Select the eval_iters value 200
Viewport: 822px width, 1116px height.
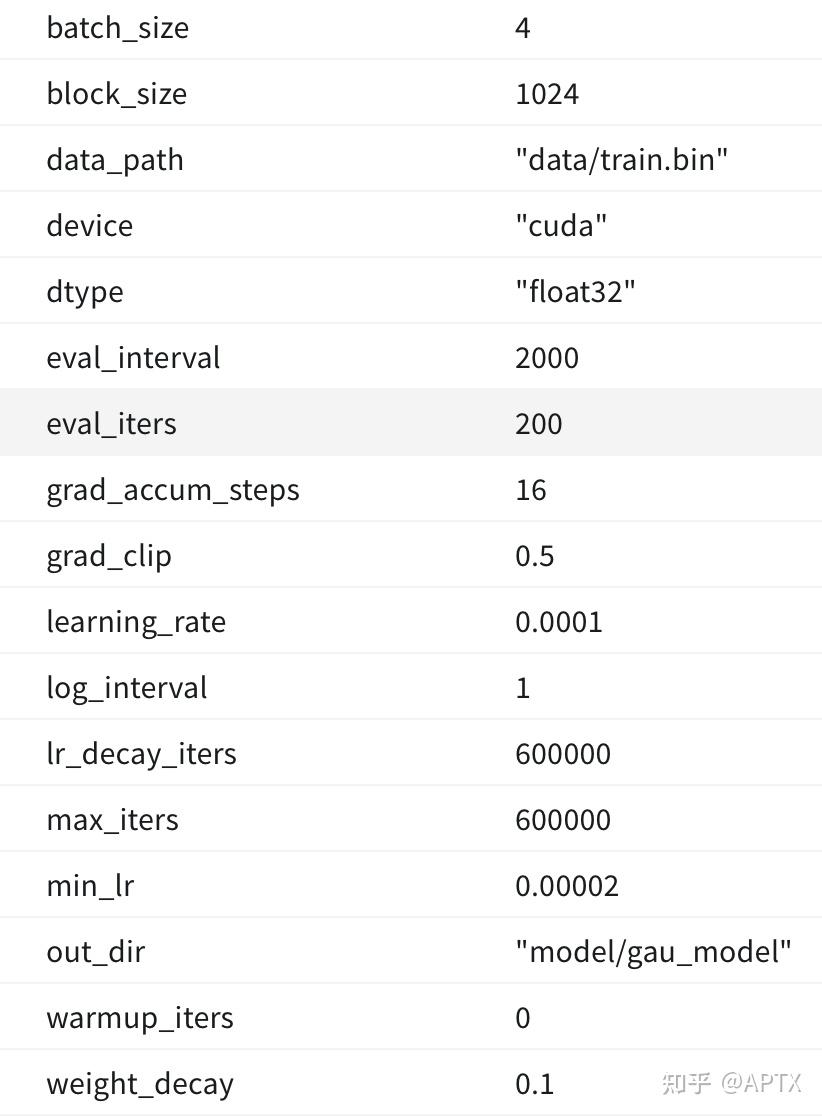pos(539,424)
